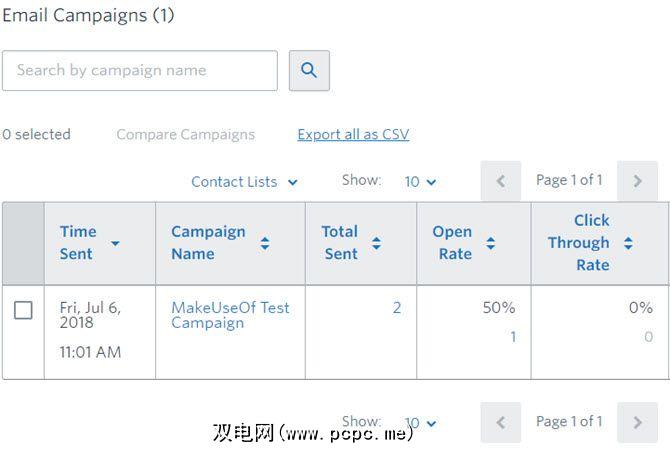Check the MakeUseOf Test Campaign row checkbox
Viewport: 670px width, 456px height.
point(23,310)
